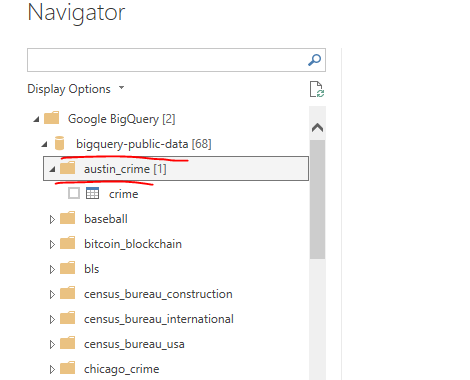This screenshot has height=380, width=470.
Task: Select the census_bureau_international dataset
Action: tap(159, 319)
